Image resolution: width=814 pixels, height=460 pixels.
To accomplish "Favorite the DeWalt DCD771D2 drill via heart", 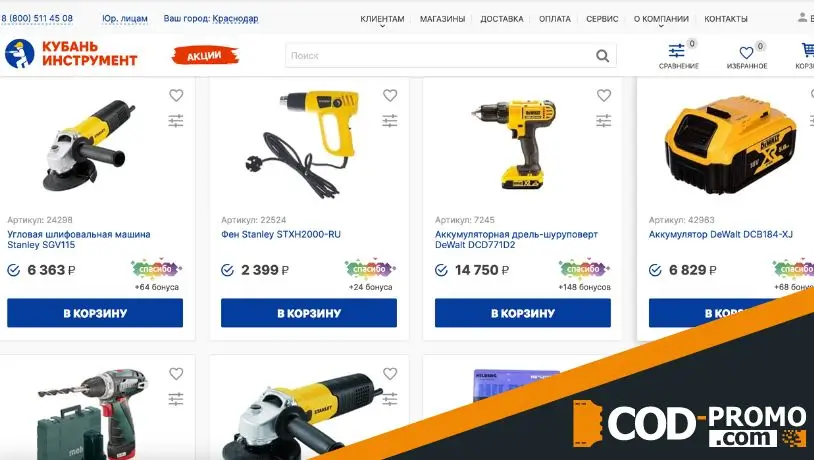I will [604, 96].
